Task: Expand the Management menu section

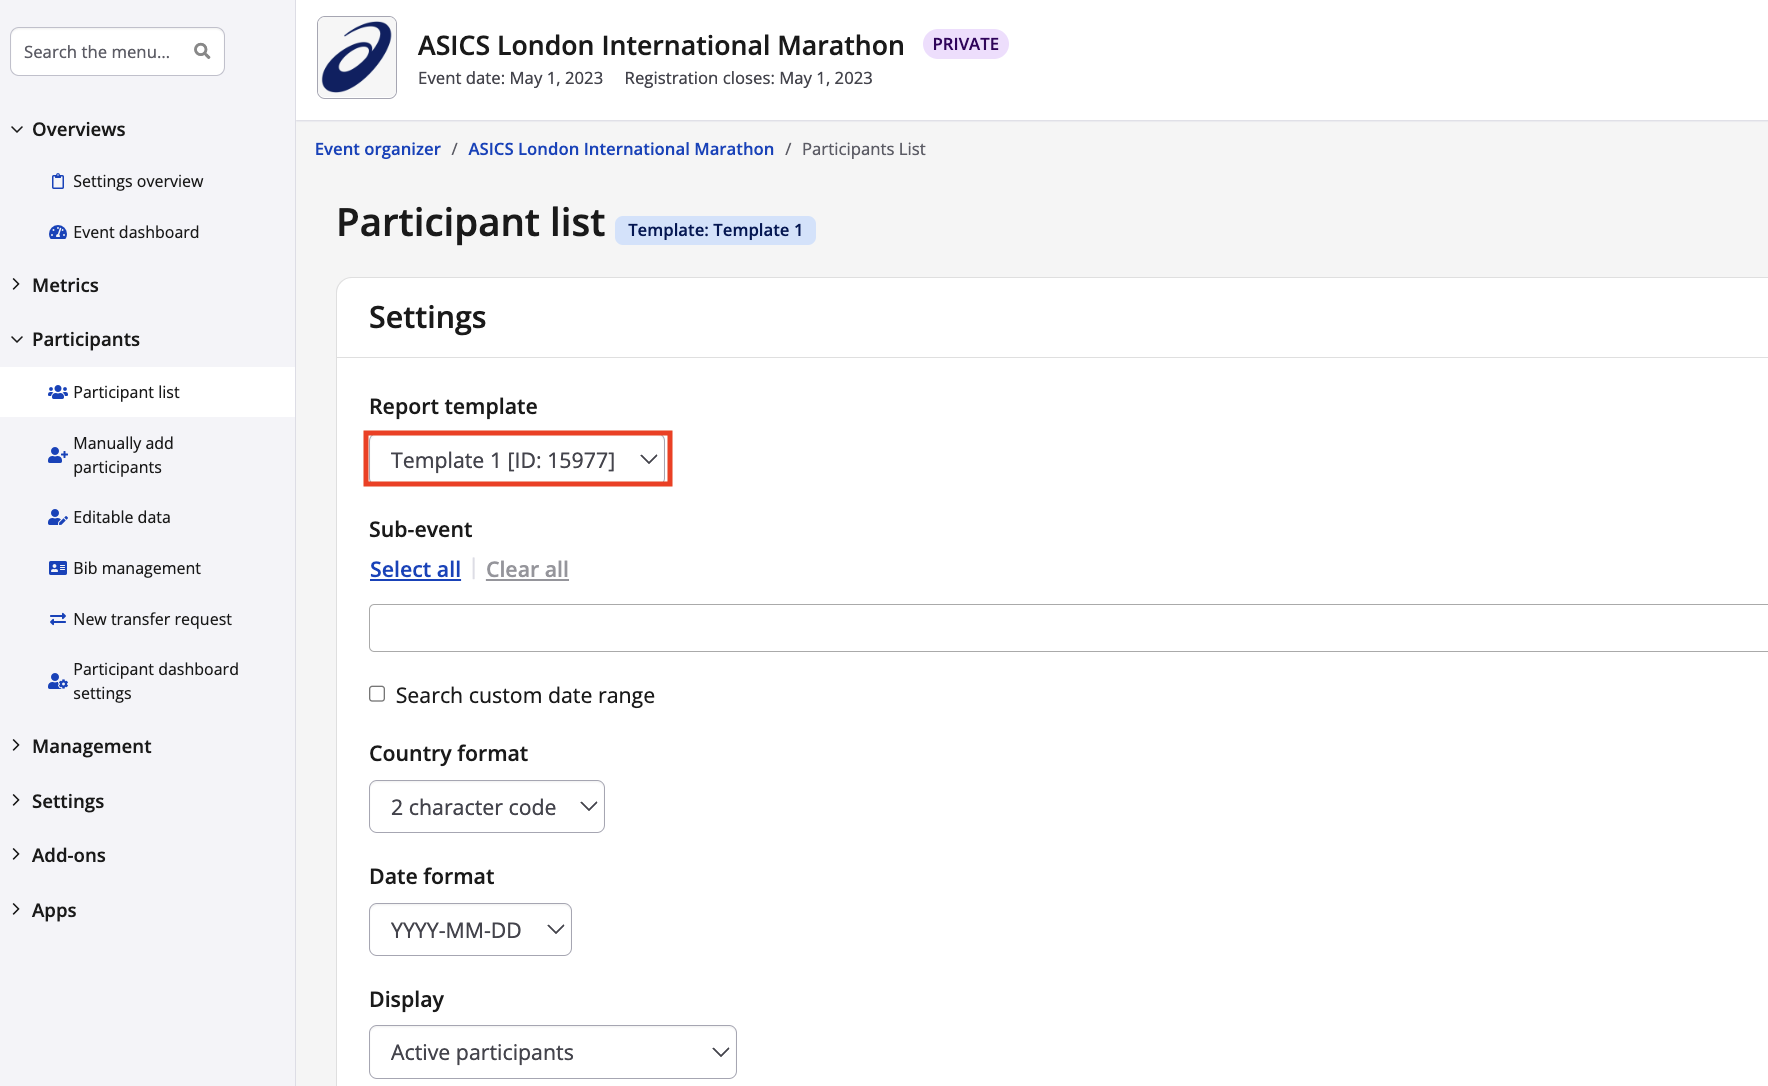Action: coord(91,746)
